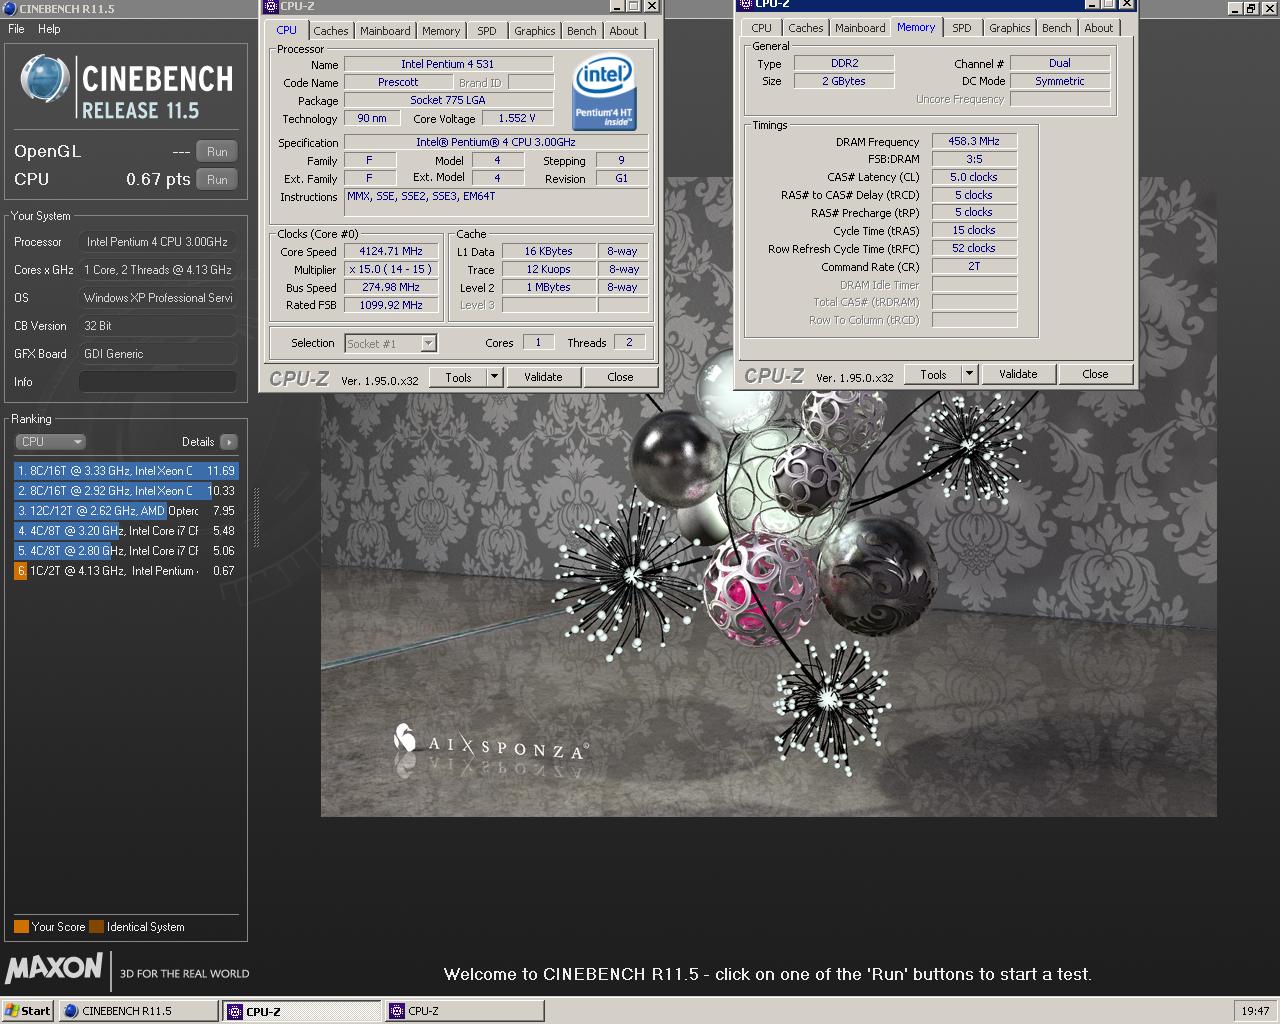Select ranking row 4C/8T @ 3.20 GHz
The width and height of the screenshot is (1280, 1024).
tap(126, 531)
